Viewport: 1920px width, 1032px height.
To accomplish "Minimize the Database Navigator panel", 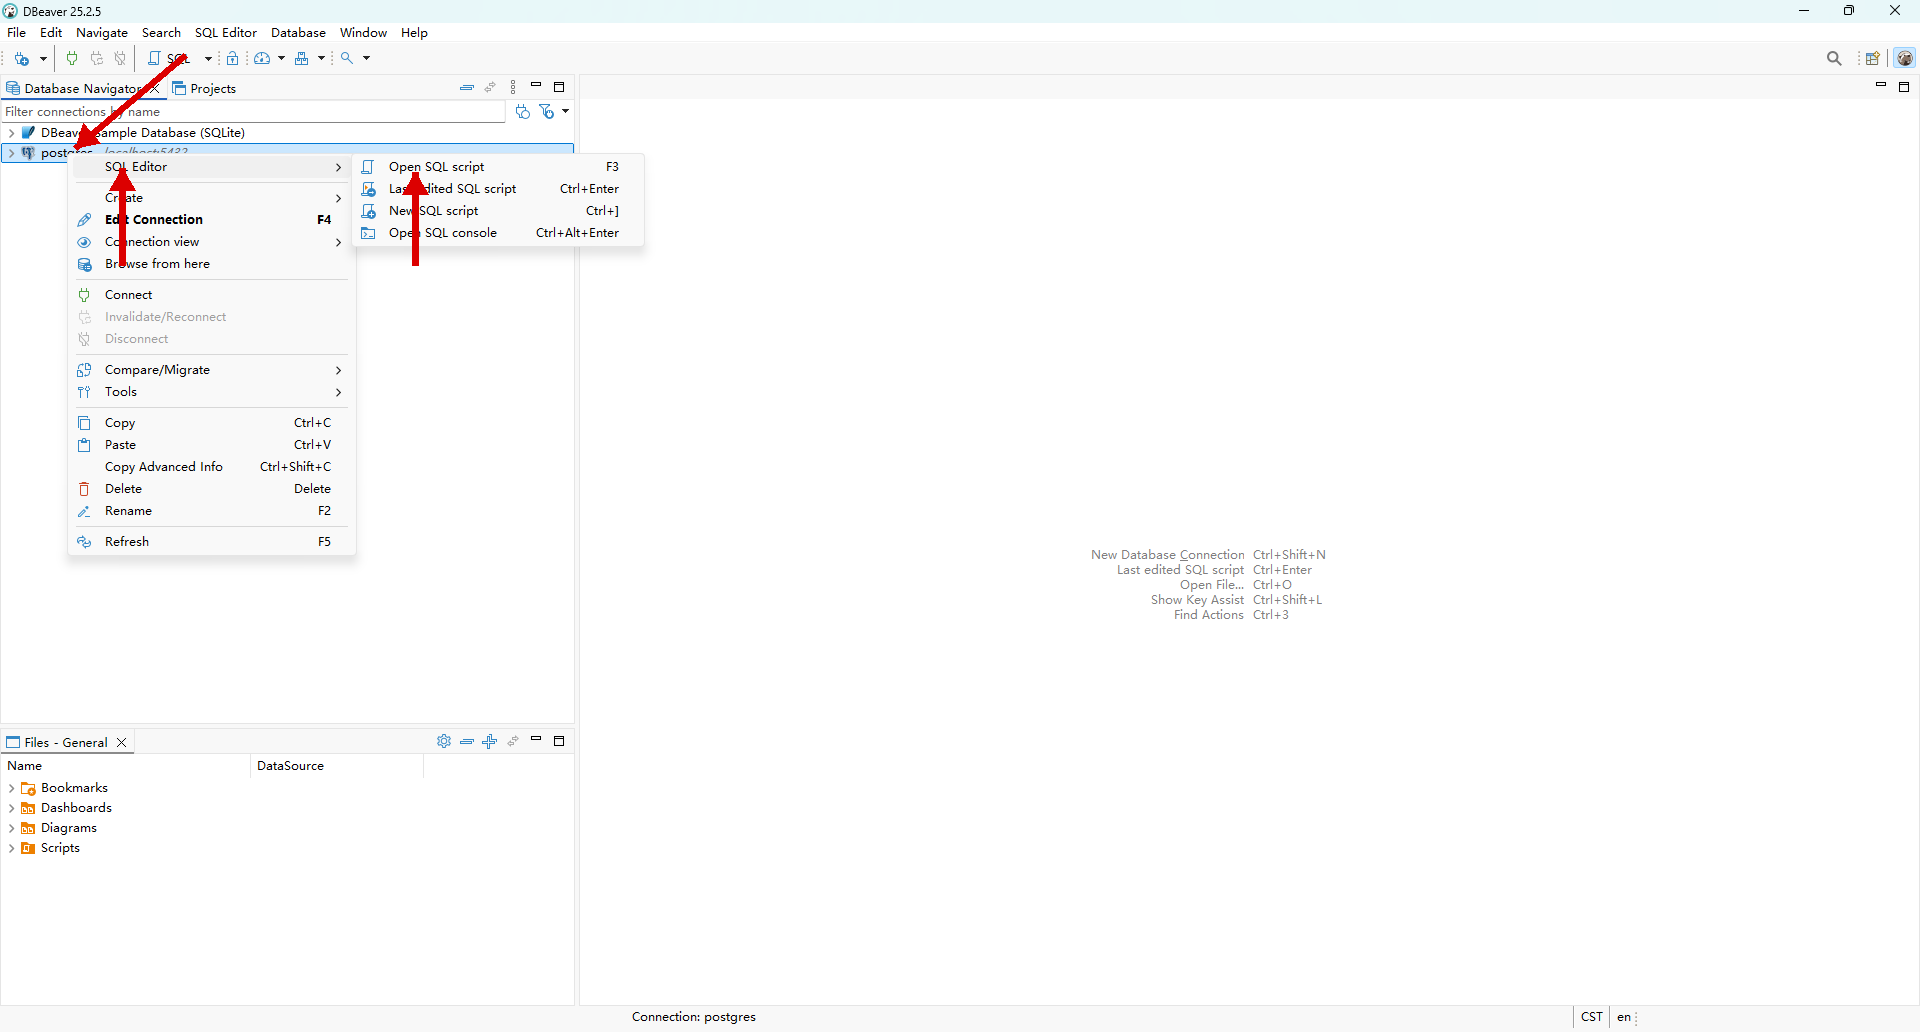I will pyautogui.click(x=536, y=86).
